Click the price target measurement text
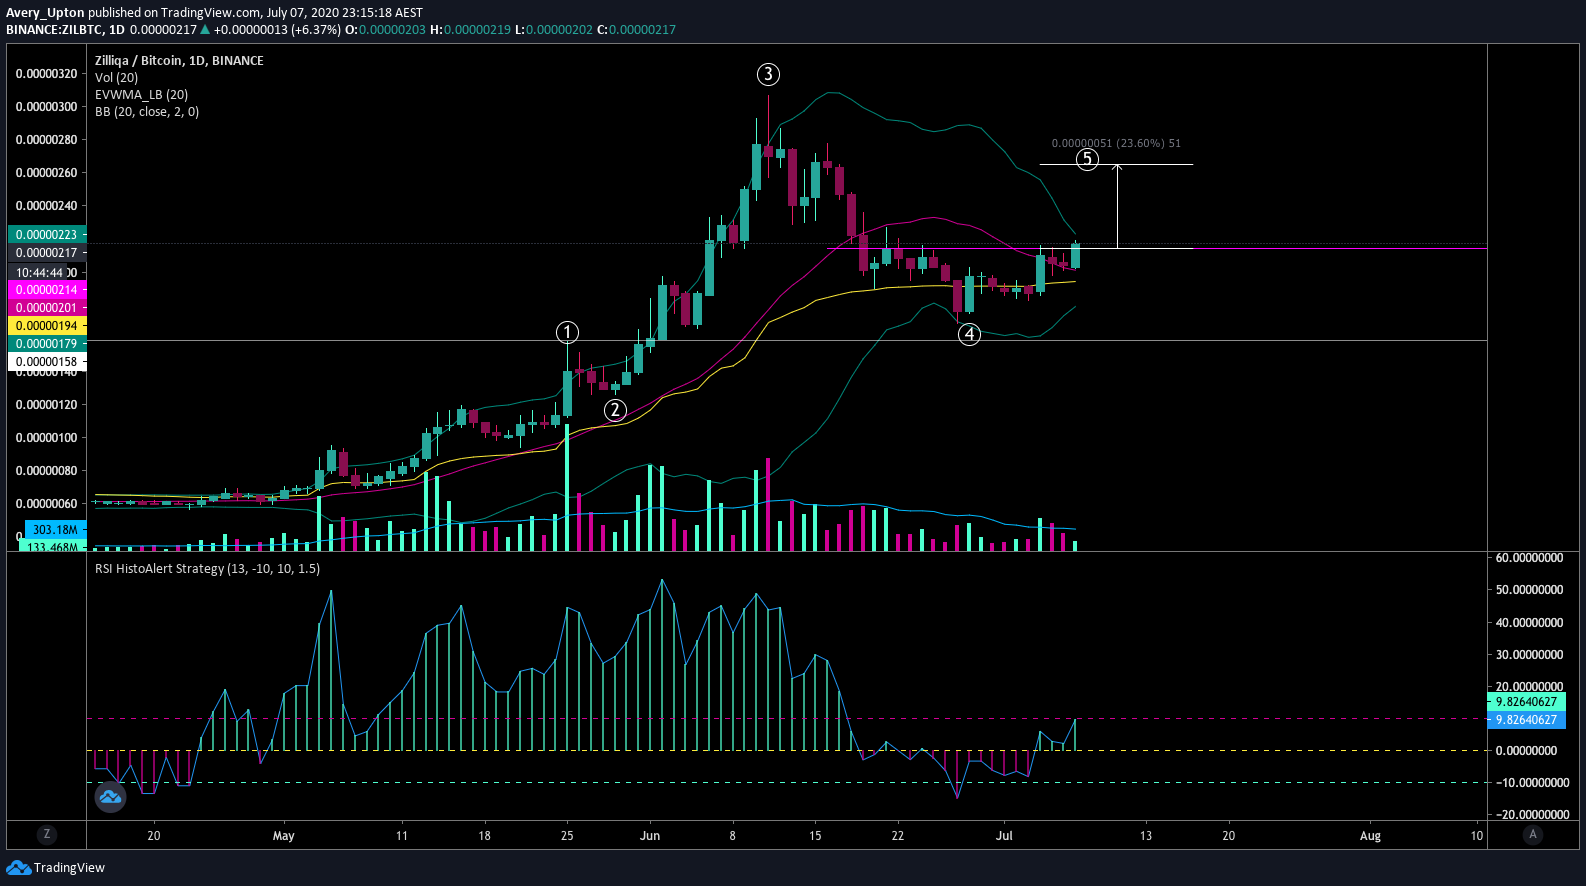 (x=1116, y=143)
